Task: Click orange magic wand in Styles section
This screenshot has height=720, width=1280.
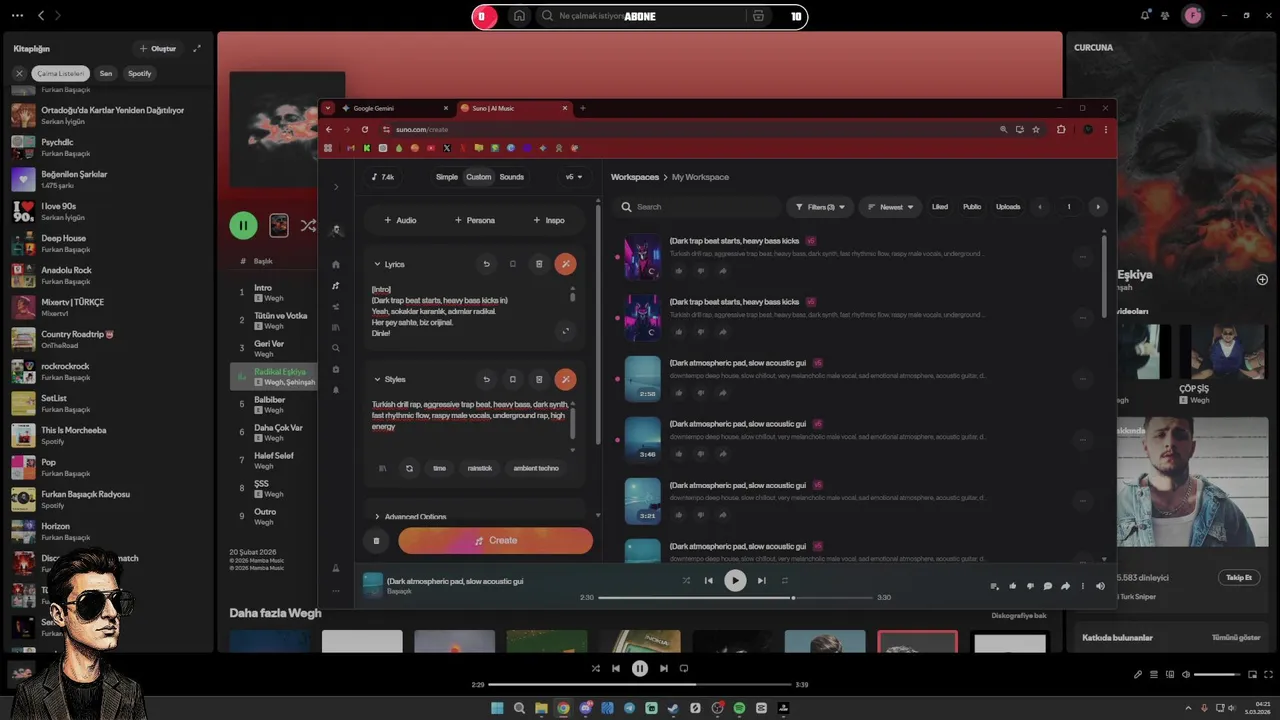Action: click(565, 379)
